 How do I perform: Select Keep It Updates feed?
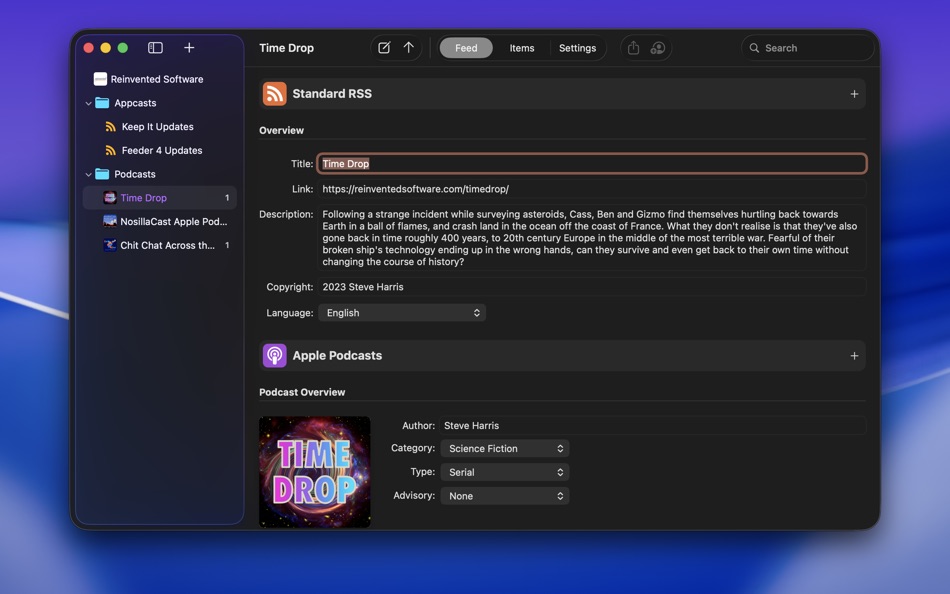[159, 127]
